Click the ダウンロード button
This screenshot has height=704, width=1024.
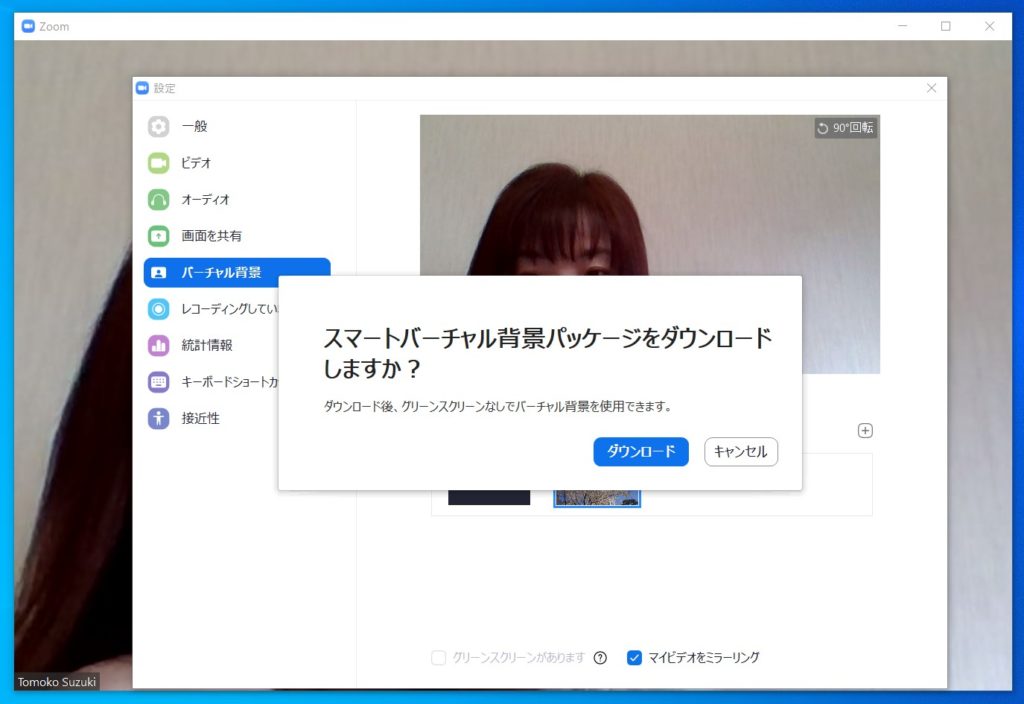click(x=641, y=452)
